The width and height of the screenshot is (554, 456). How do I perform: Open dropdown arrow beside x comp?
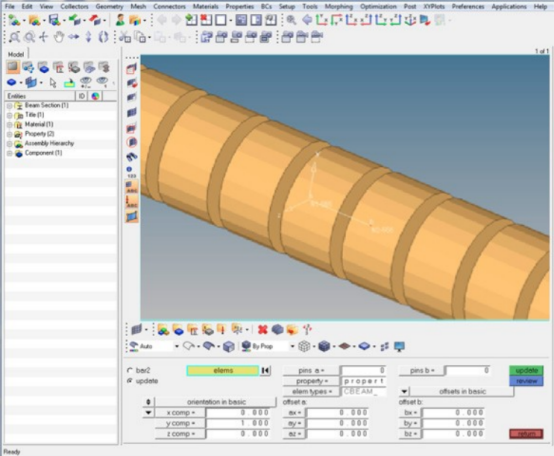click(x=148, y=413)
